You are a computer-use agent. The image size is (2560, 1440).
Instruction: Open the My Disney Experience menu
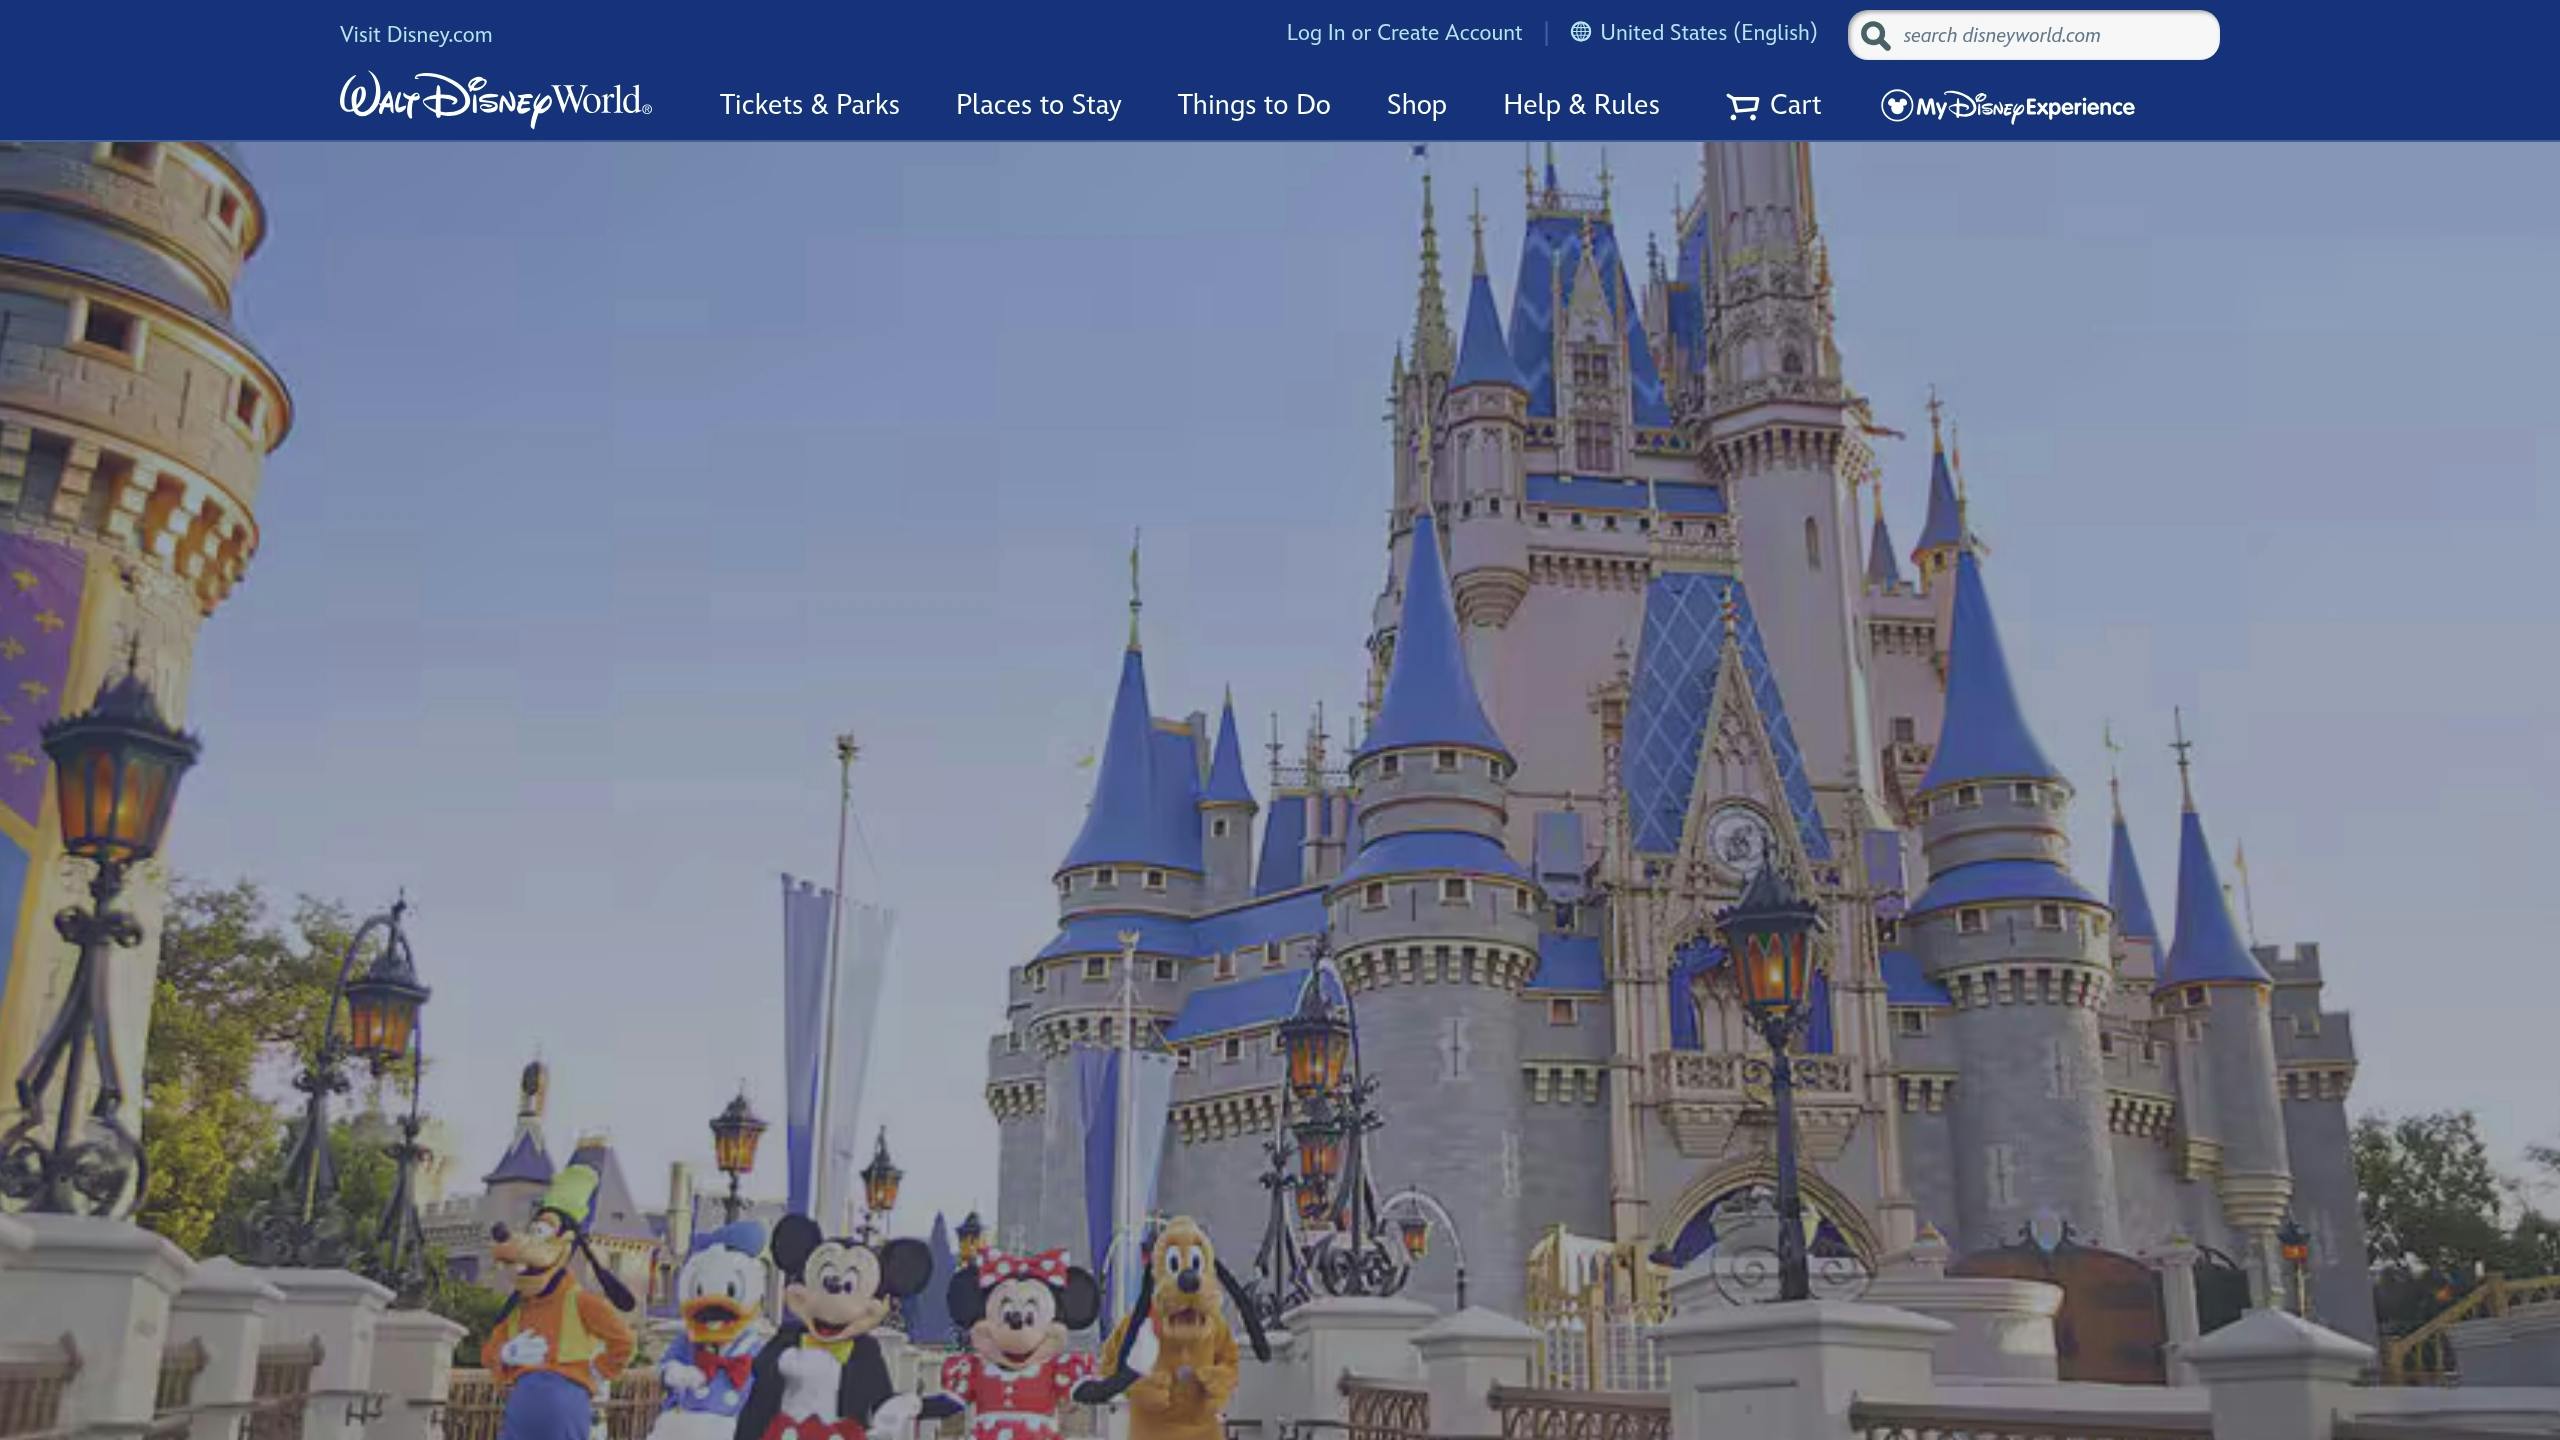(x=2007, y=107)
